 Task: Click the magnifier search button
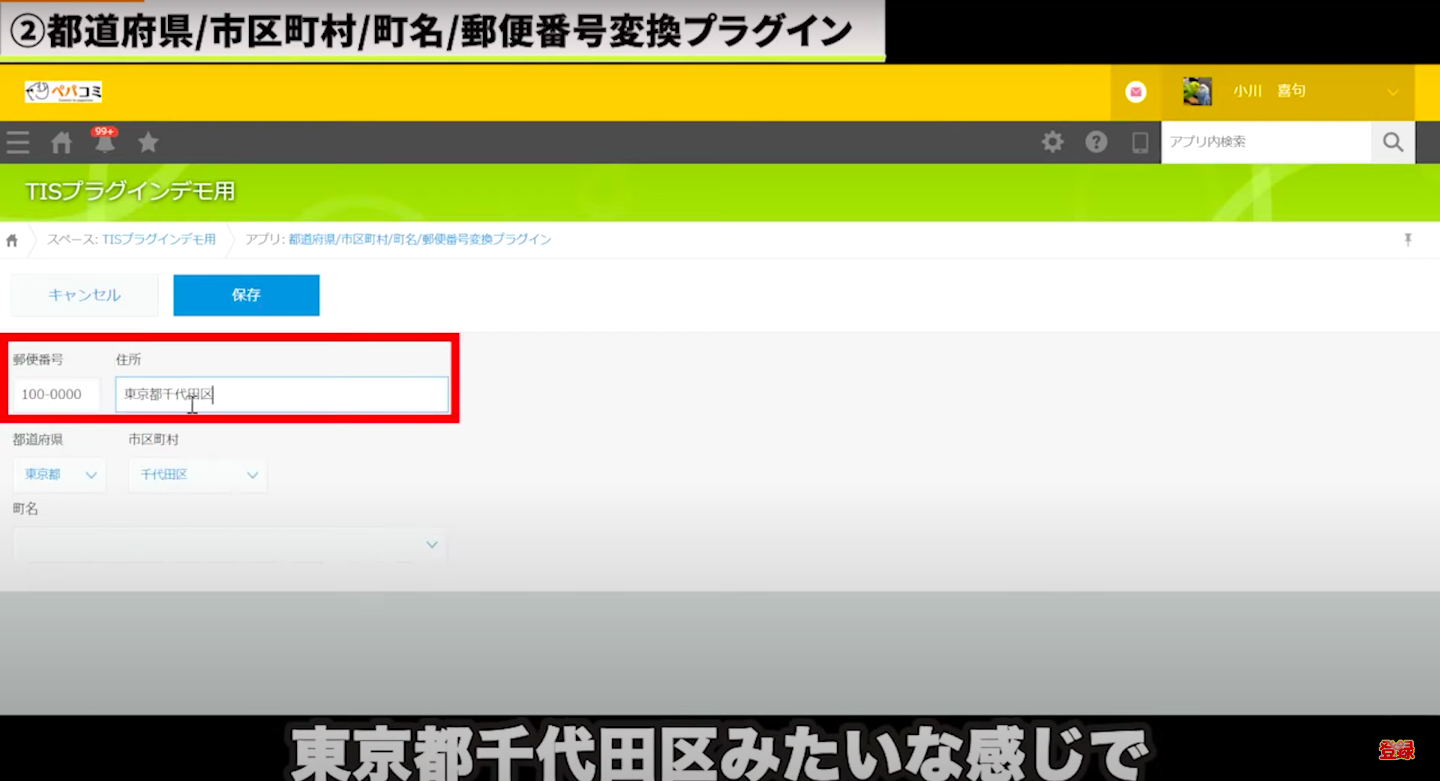coord(1393,143)
